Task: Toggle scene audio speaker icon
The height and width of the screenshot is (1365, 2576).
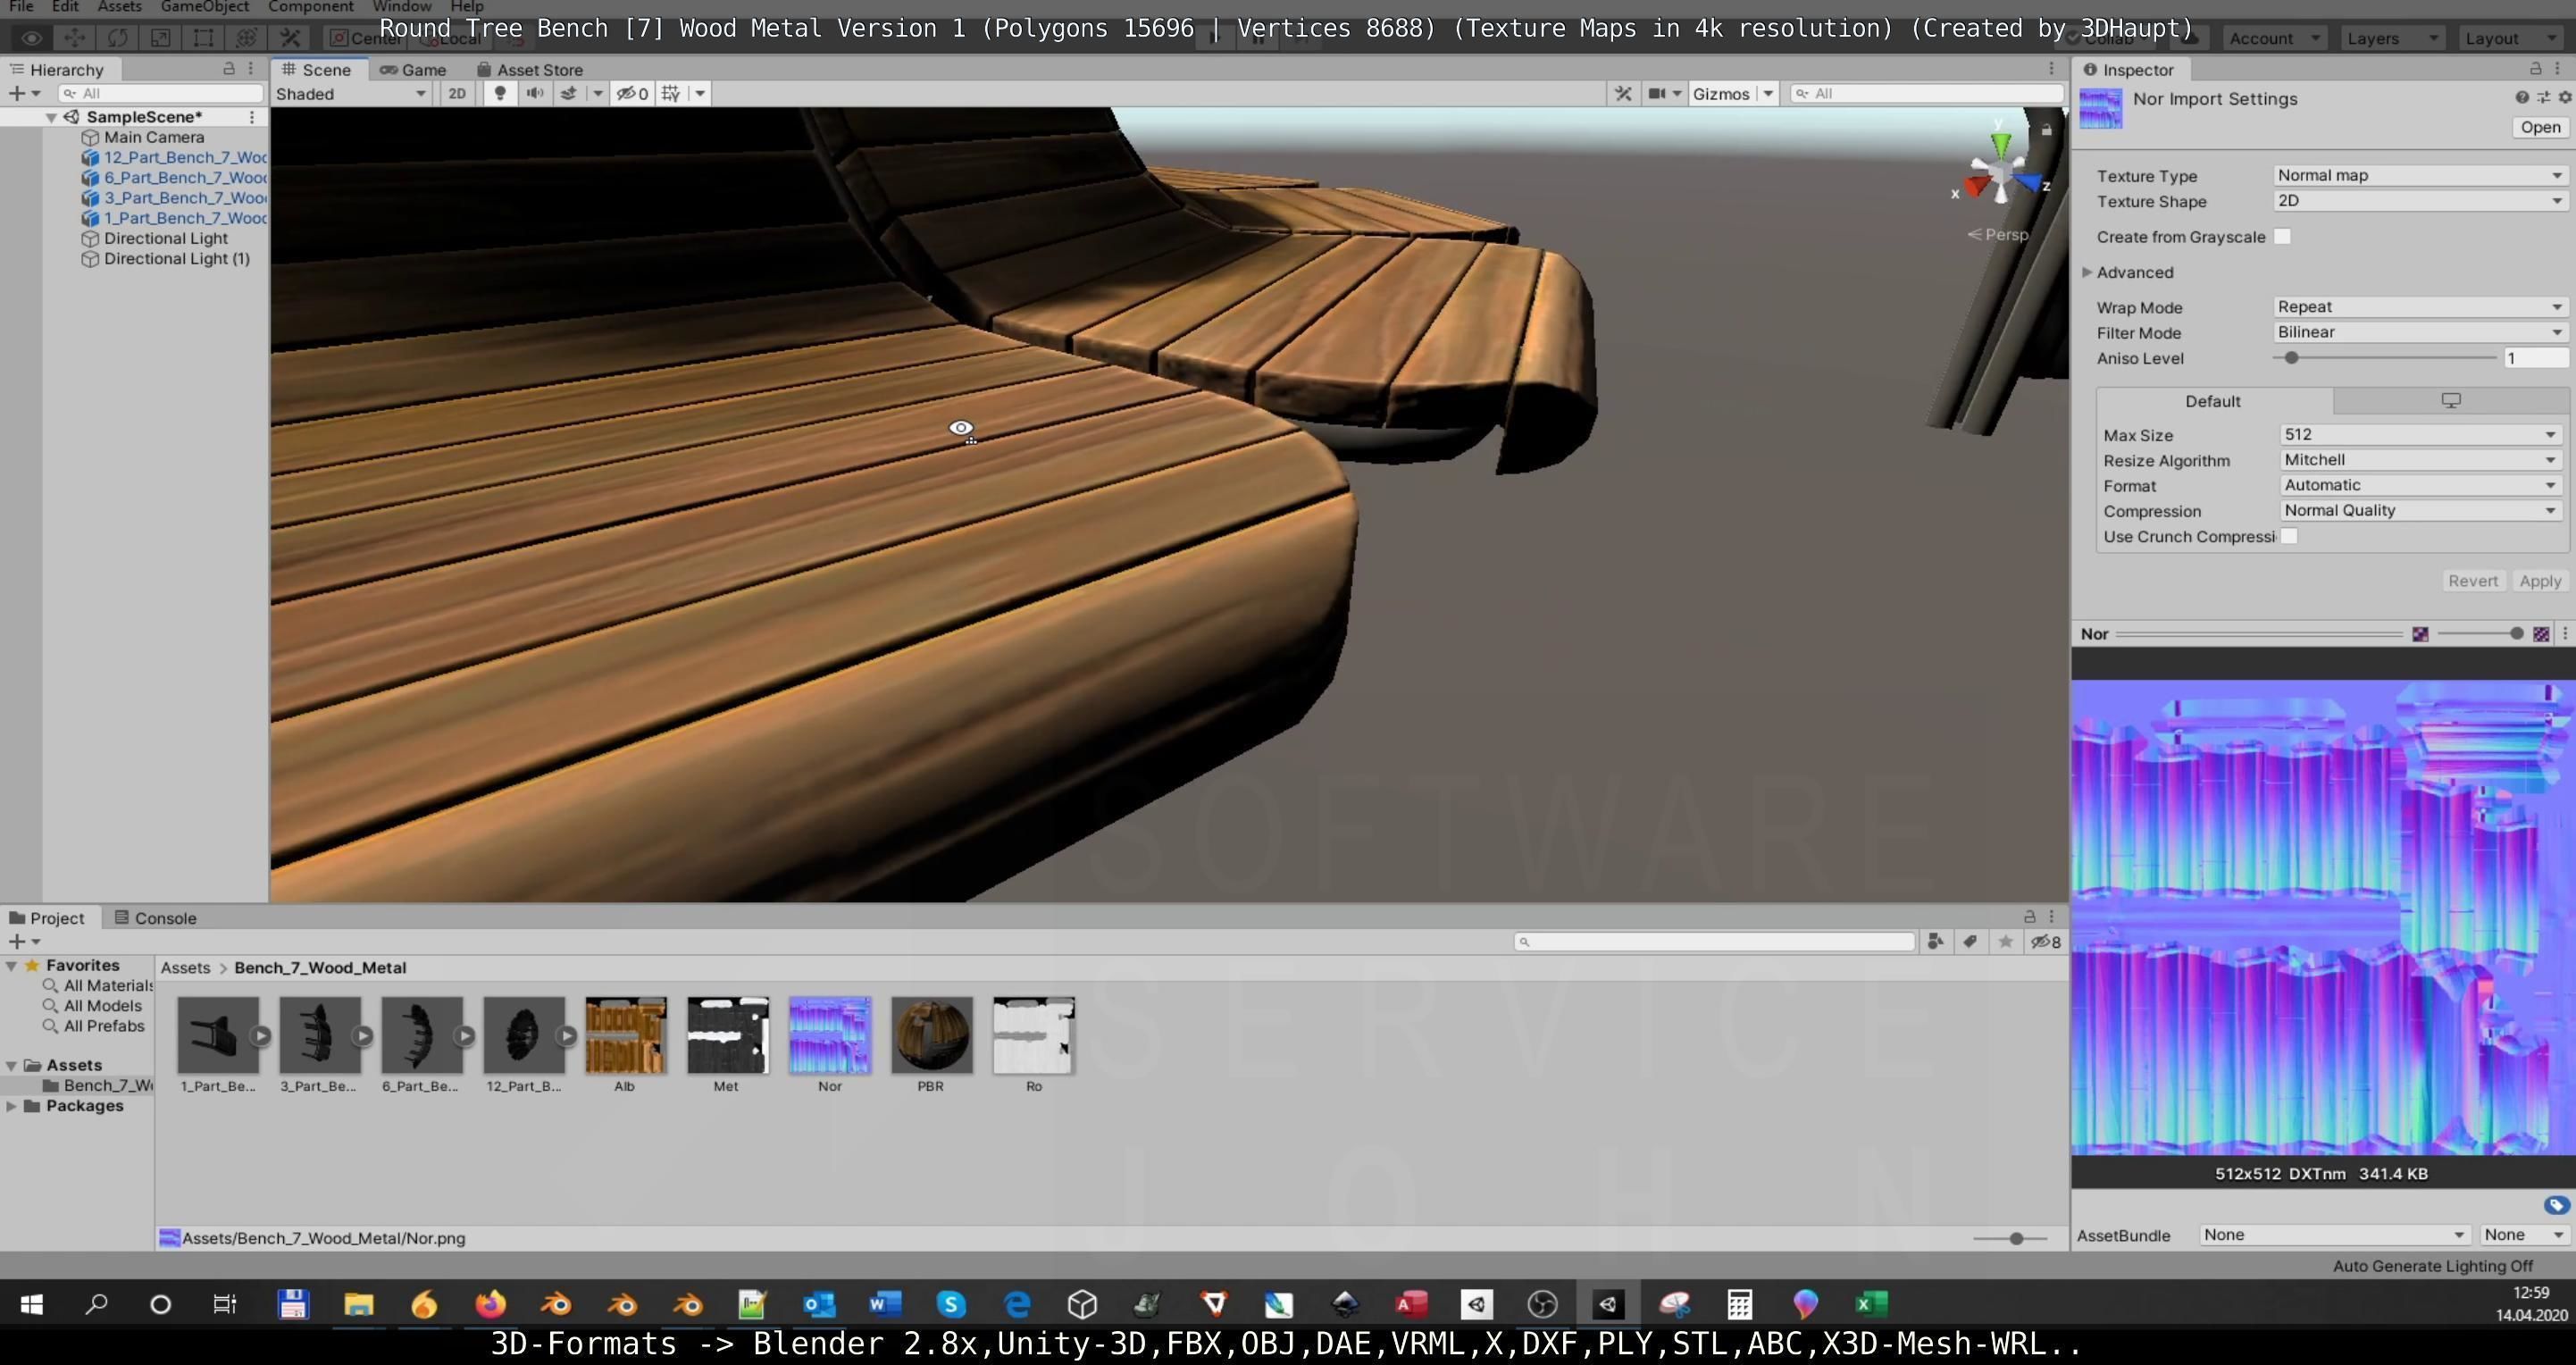Action: point(535,93)
